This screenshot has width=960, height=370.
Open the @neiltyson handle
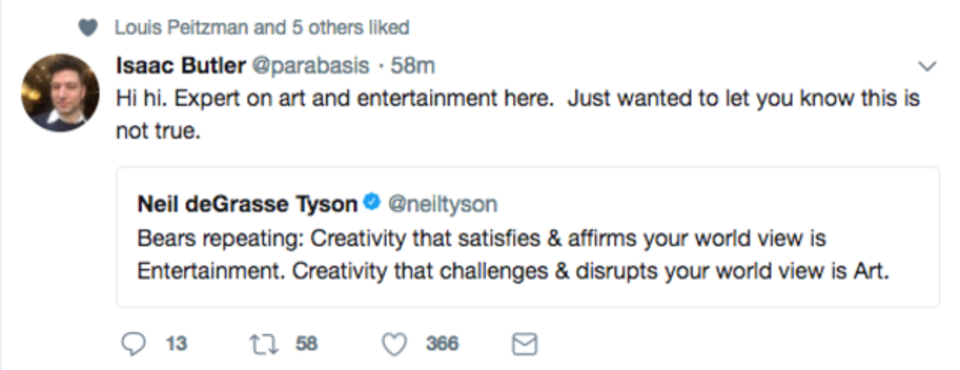[442, 205]
